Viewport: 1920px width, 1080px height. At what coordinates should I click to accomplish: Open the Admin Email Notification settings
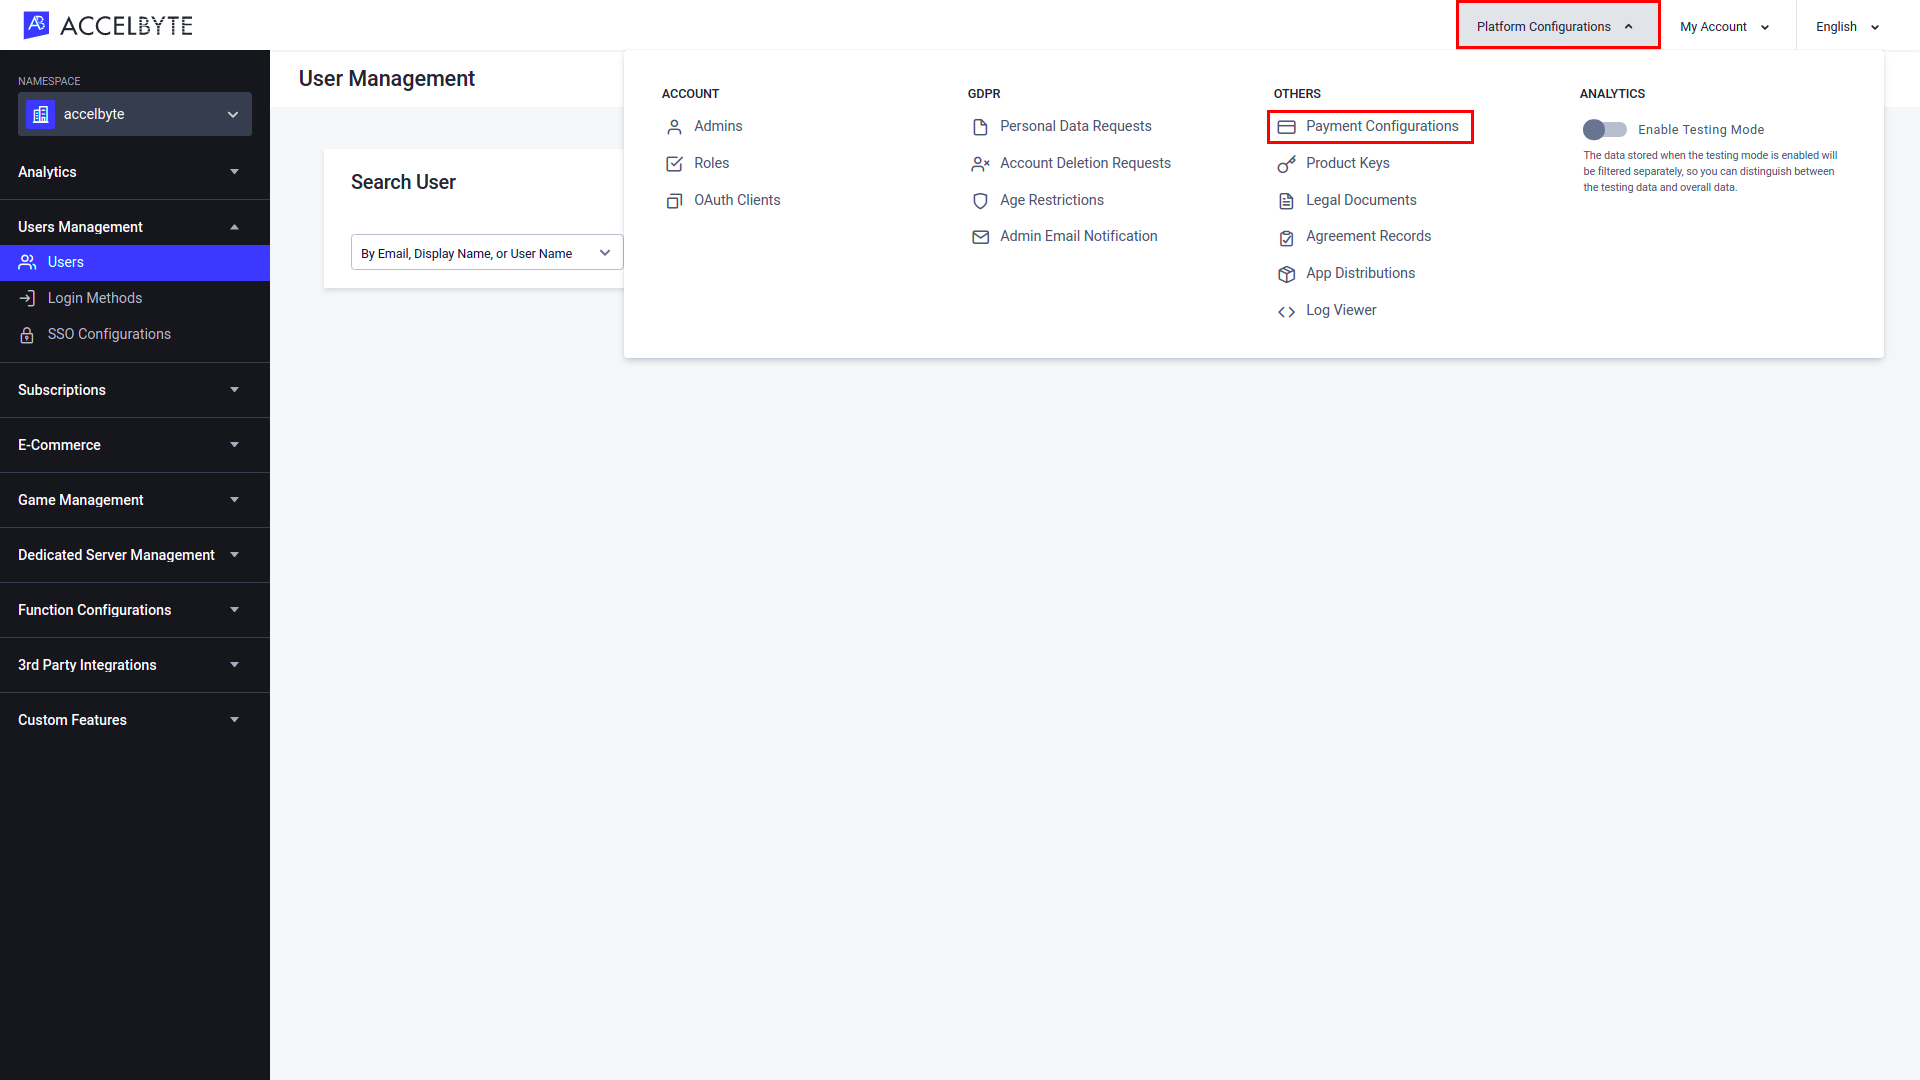tap(1079, 236)
